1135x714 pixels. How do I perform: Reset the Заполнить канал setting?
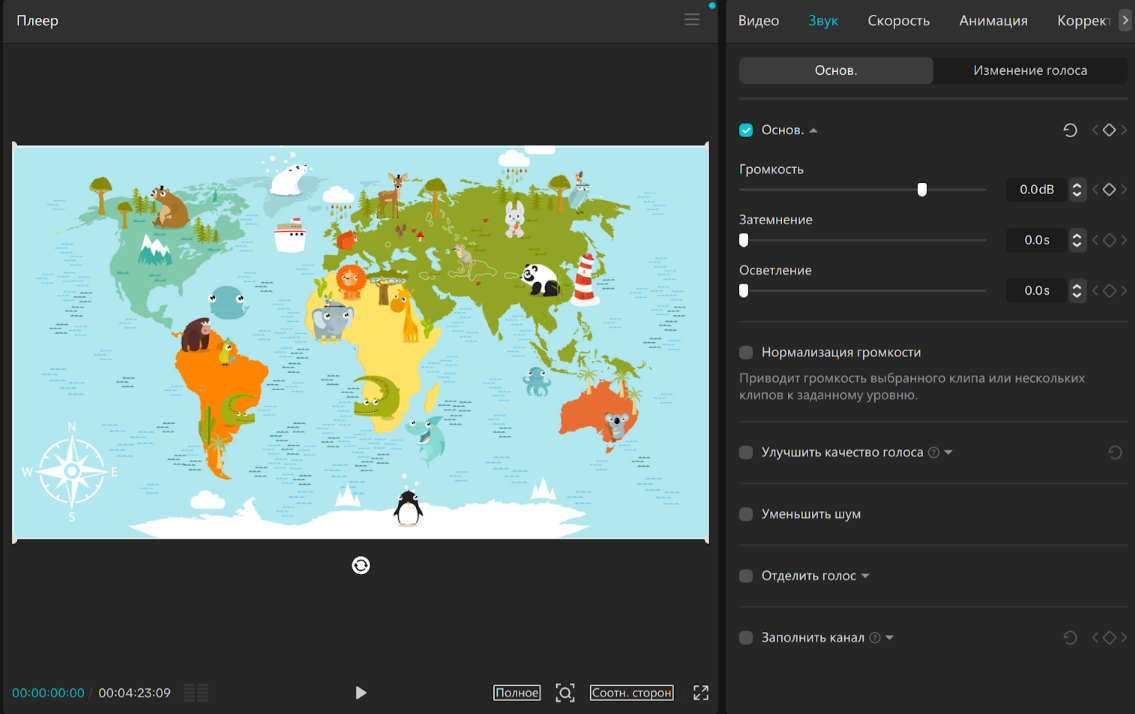coord(1070,638)
